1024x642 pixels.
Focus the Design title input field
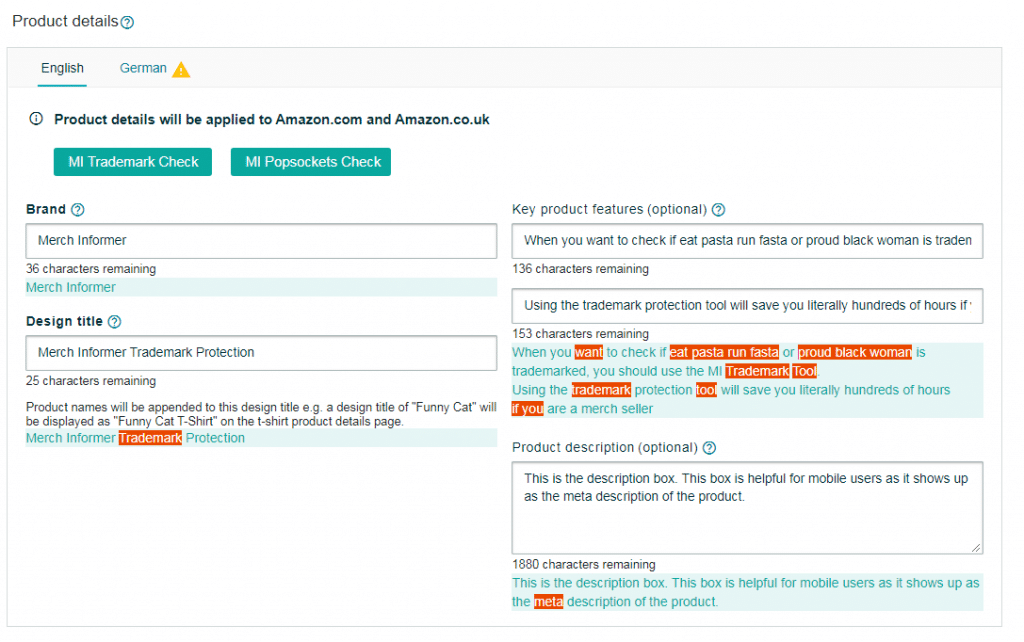click(x=261, y=353)
